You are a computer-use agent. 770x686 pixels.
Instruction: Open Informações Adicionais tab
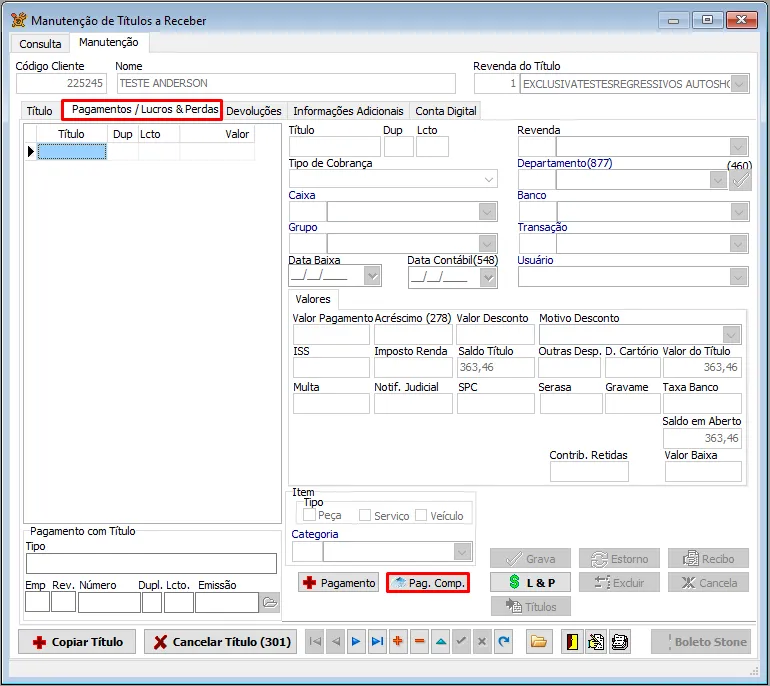point(348,111)
